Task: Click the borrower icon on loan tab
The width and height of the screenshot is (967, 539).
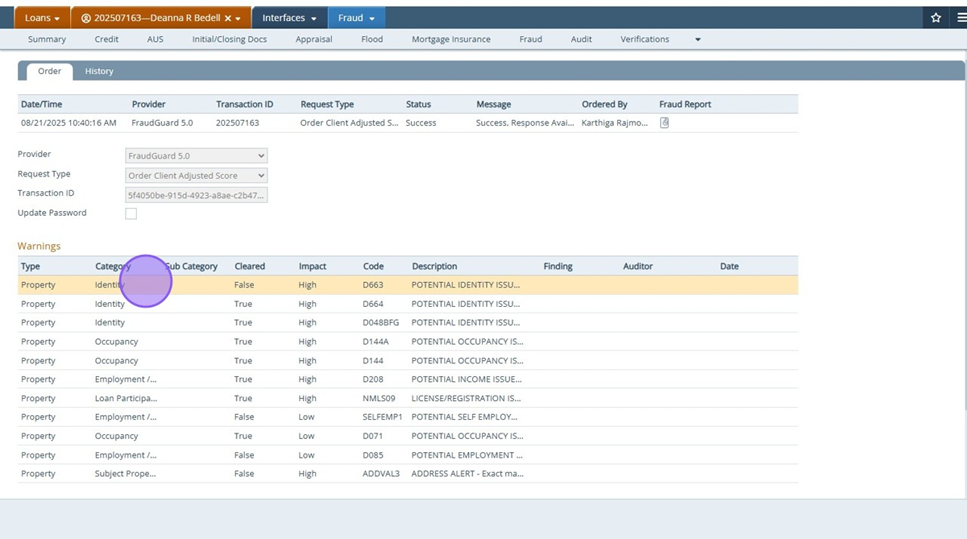Action: (86, 18)
